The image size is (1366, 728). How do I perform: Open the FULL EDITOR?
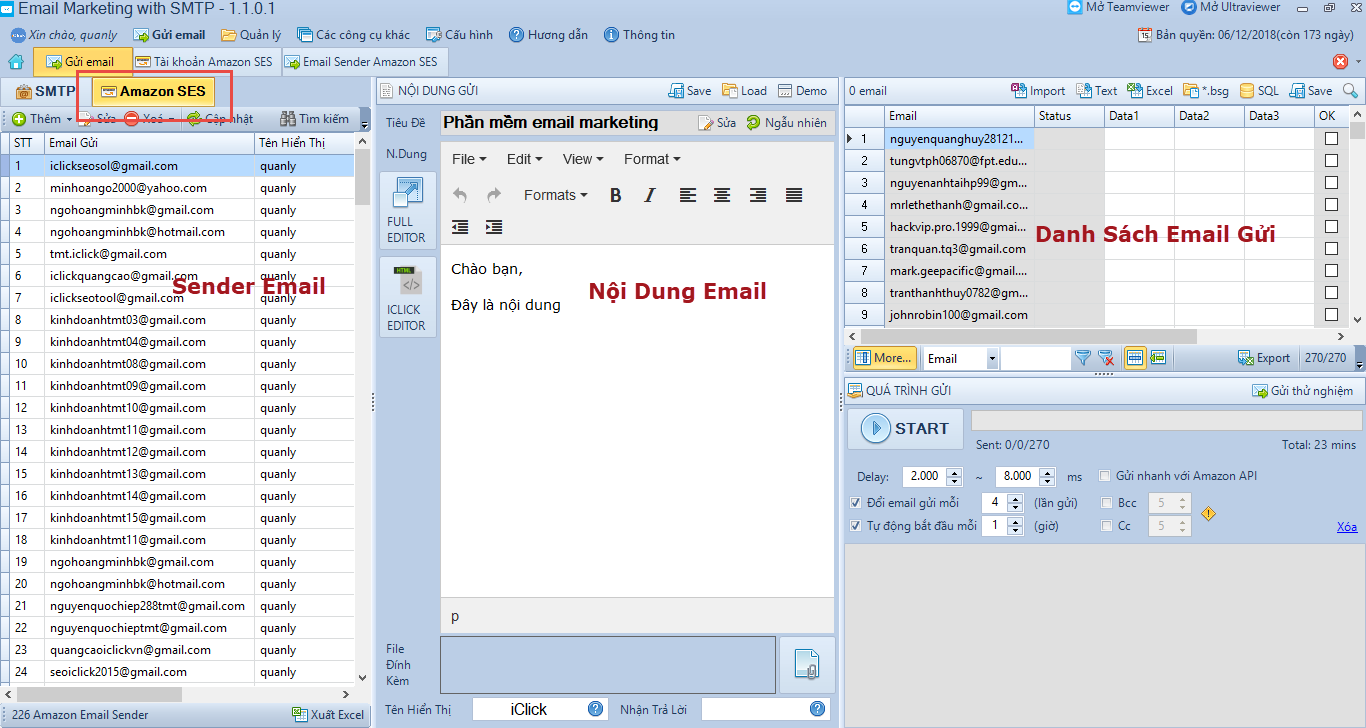(407, 210)
